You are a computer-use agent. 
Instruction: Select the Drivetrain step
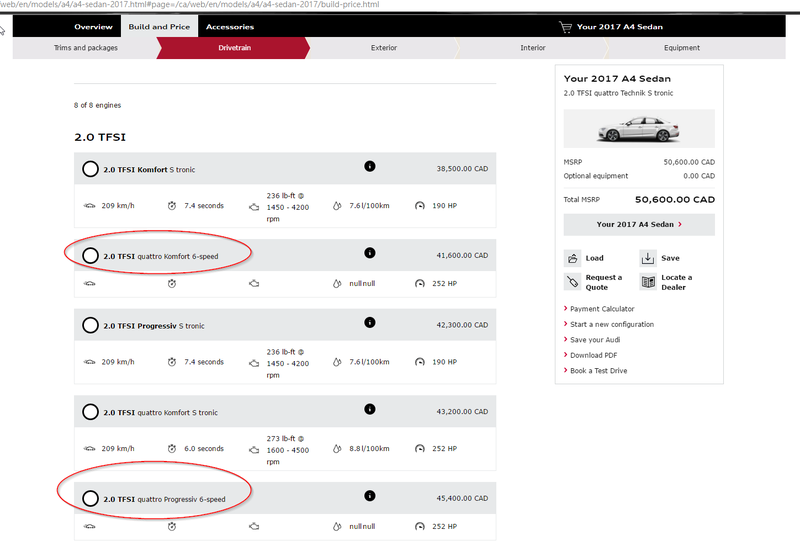tap(234, 47)
